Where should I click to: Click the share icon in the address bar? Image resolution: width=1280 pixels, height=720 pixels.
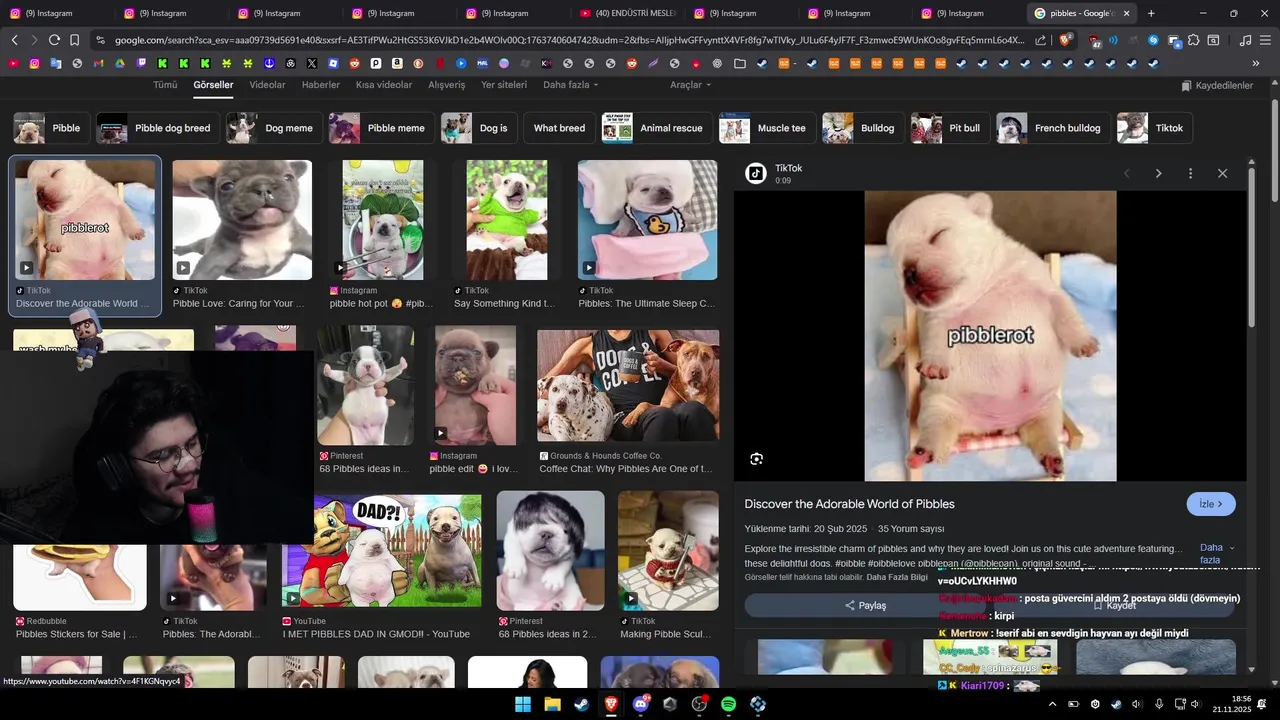[x=1041, y=40]
